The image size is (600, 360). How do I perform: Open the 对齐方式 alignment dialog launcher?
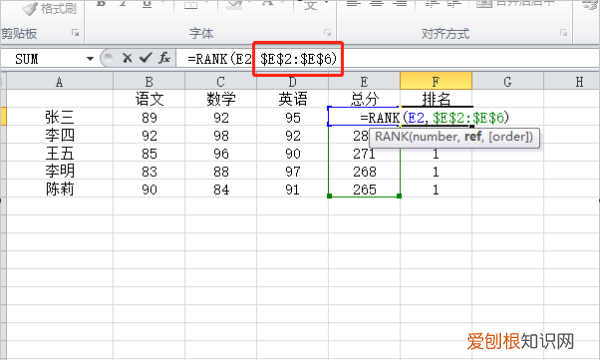click(563, 33)
